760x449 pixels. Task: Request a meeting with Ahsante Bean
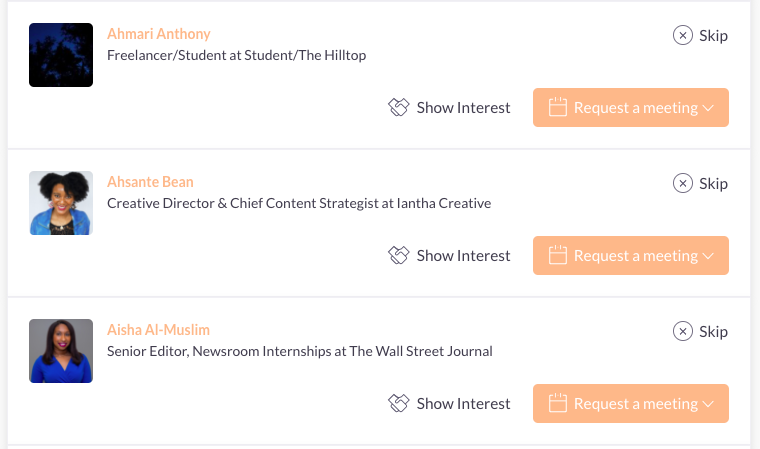click(631, 256)
